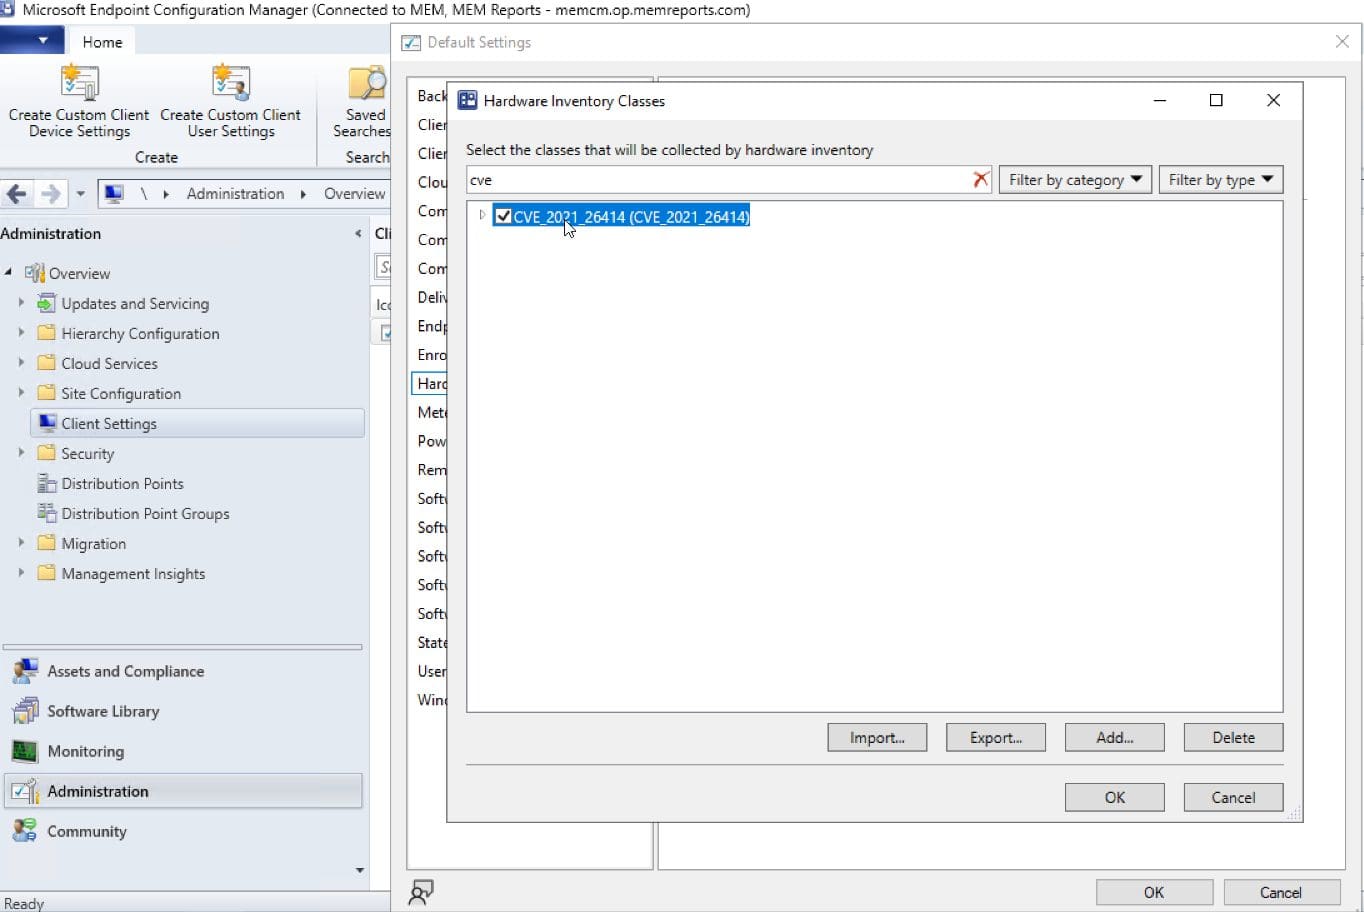
Task: Open Filter by category dropdown
Action: pos(1075,180)
